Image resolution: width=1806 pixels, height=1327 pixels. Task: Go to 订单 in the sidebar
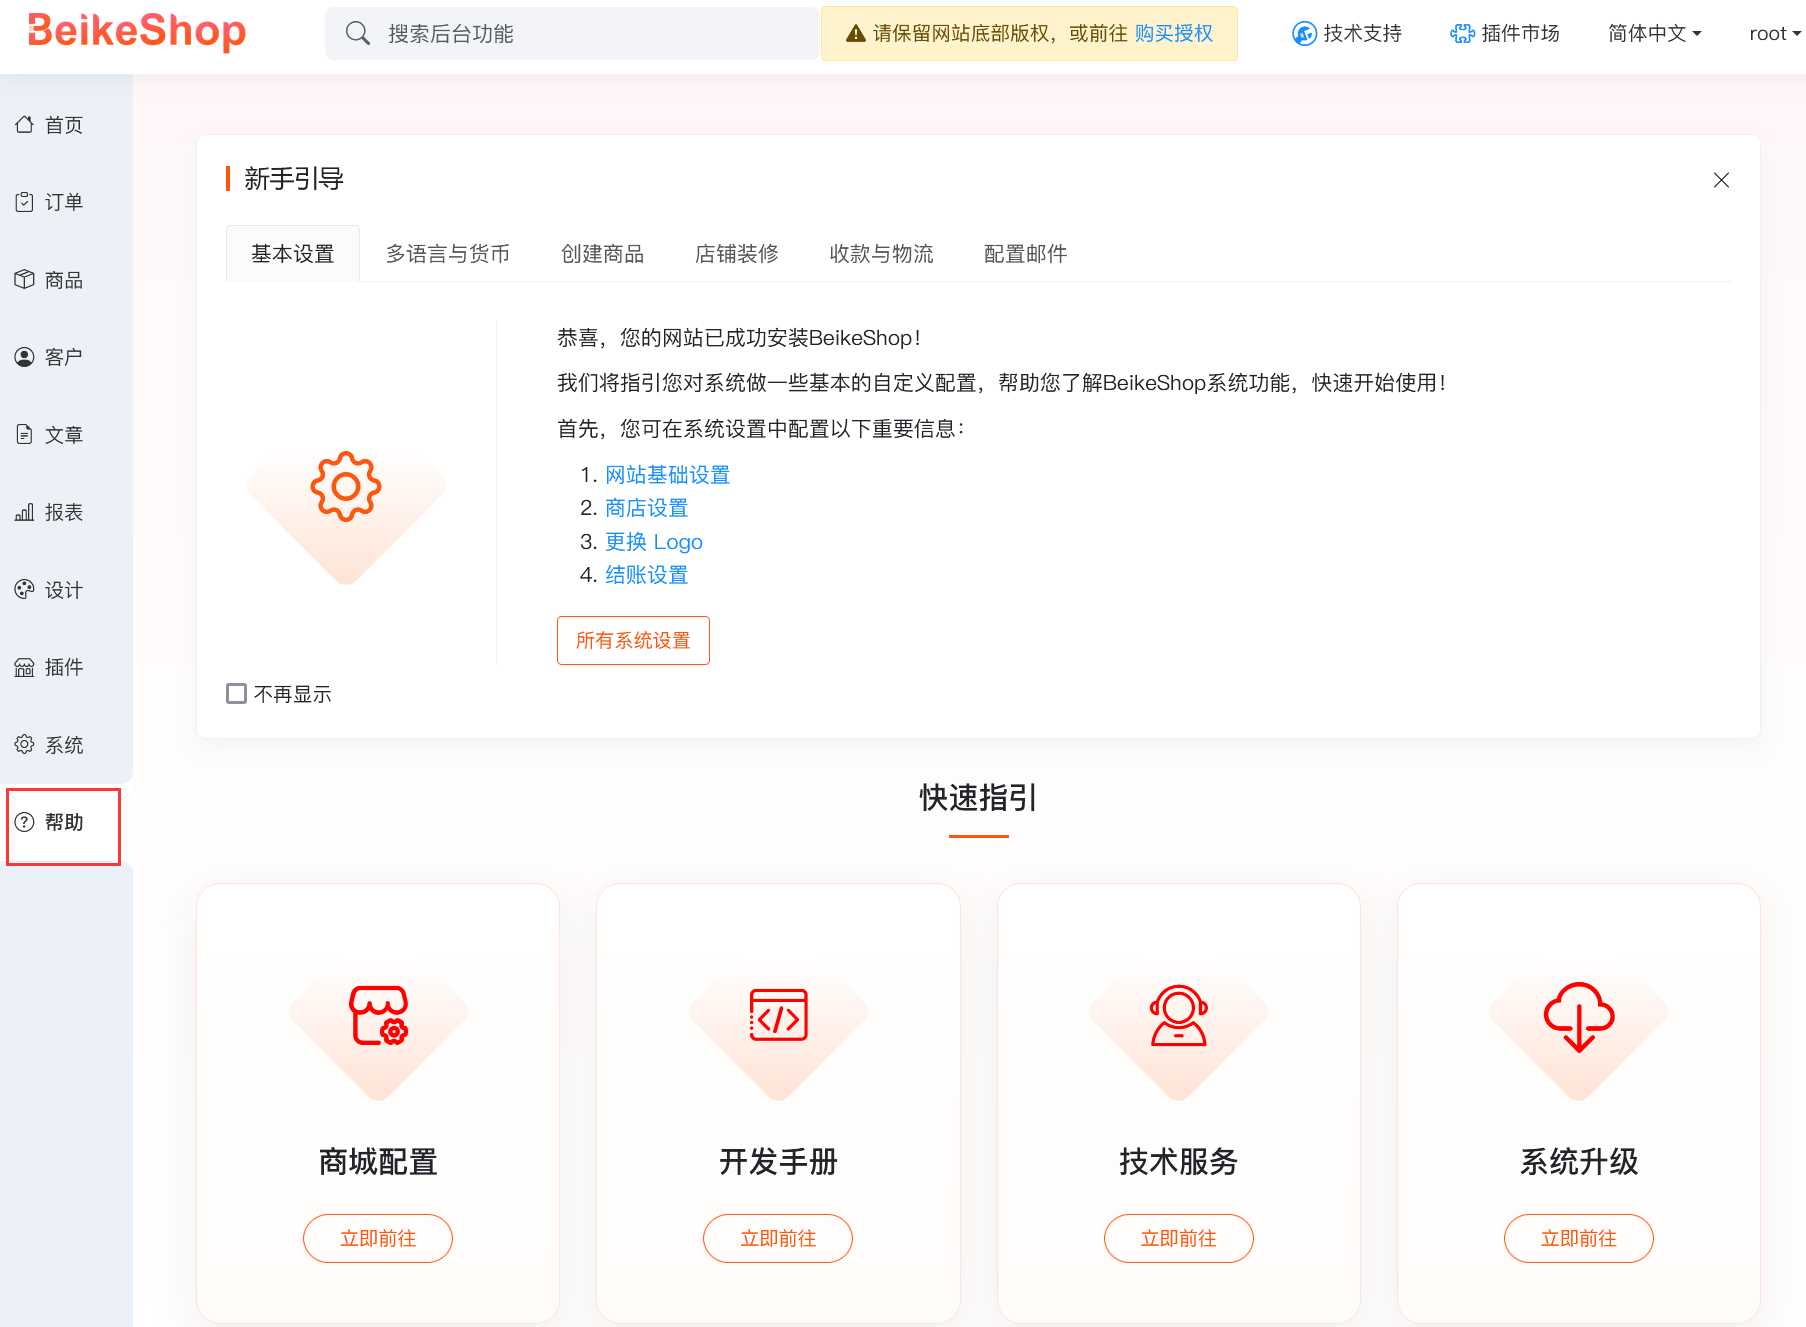[x=64, y=202]
